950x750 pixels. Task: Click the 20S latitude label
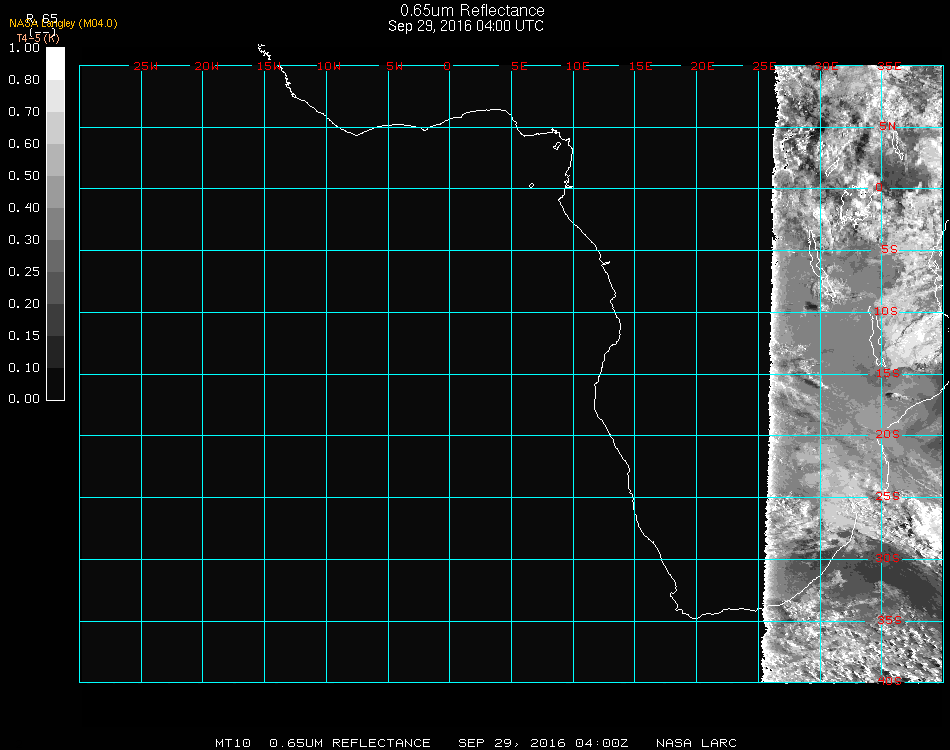tap(887, 434)
